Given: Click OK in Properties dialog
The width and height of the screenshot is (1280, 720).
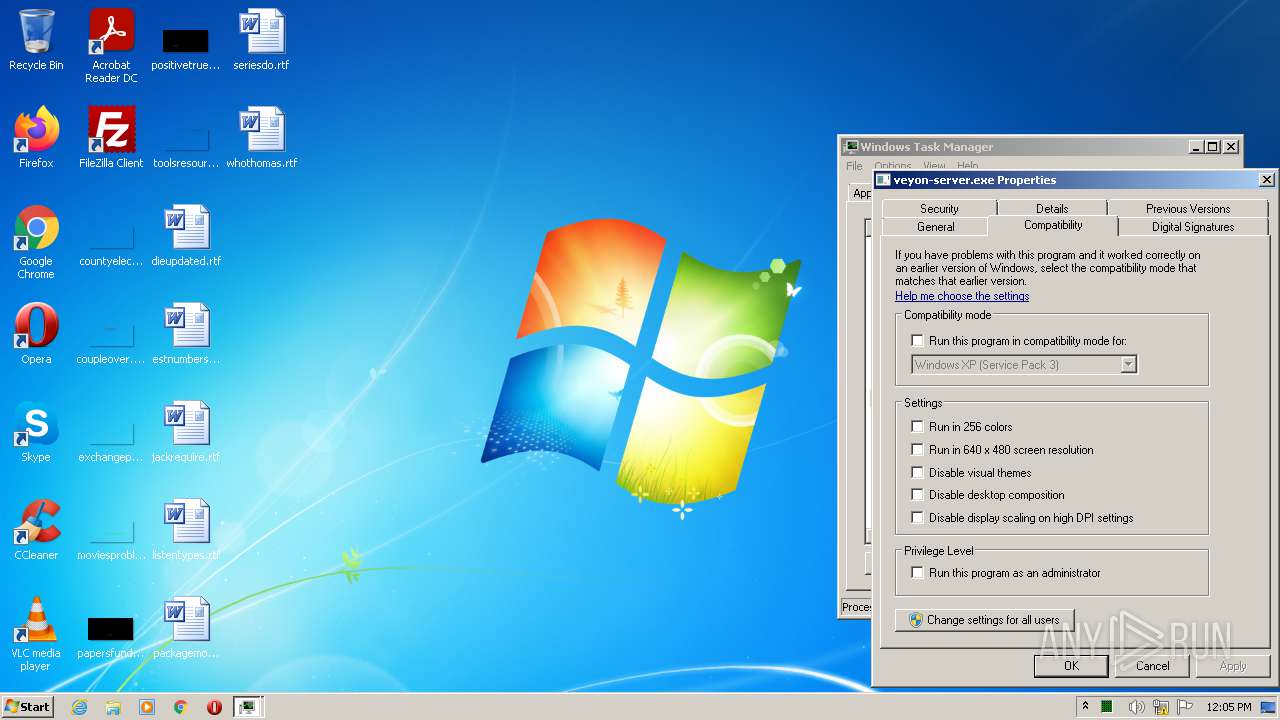Looking at the screenshot, I should tap(1071, 666).
